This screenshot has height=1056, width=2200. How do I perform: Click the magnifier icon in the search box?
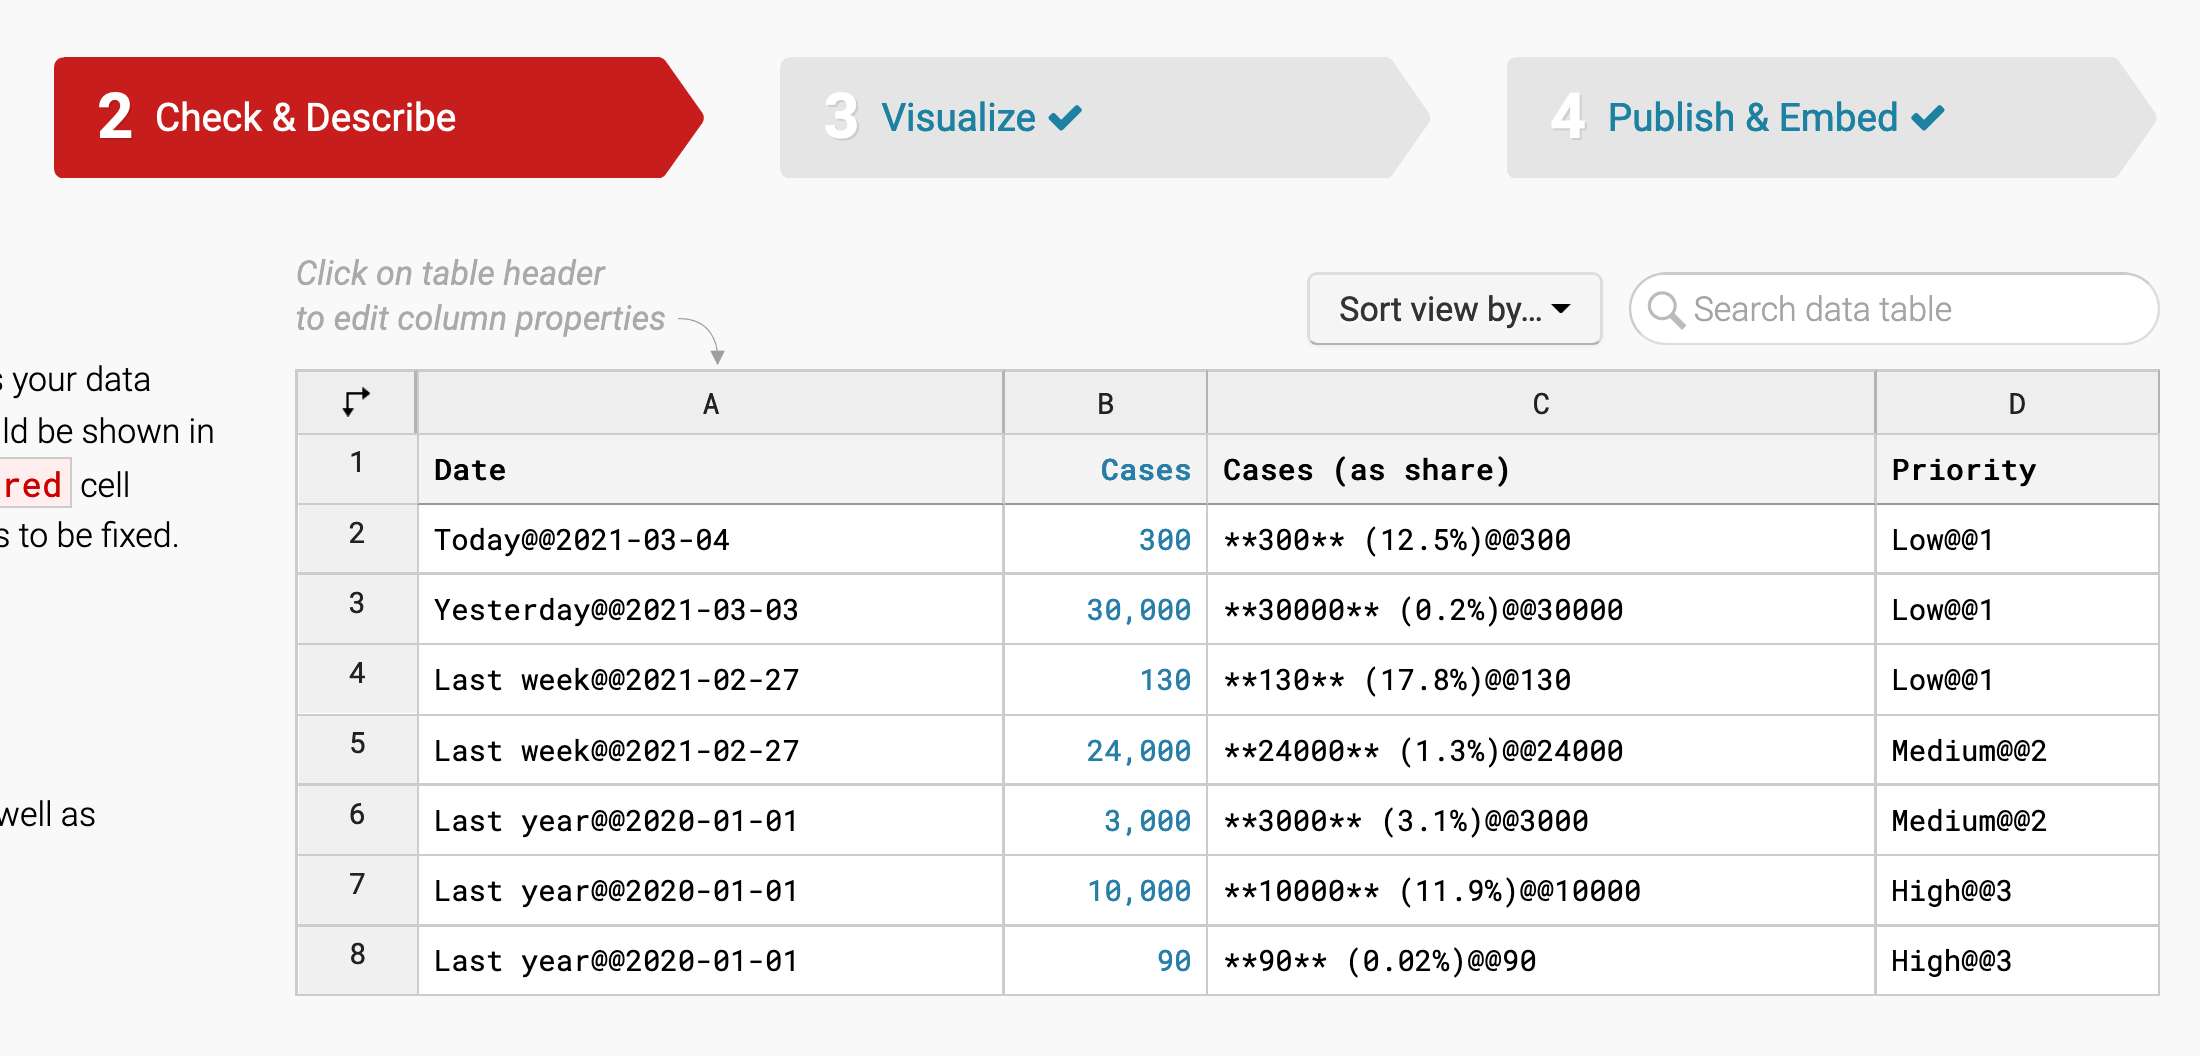pyautogui.click(x=1666, y=309)
